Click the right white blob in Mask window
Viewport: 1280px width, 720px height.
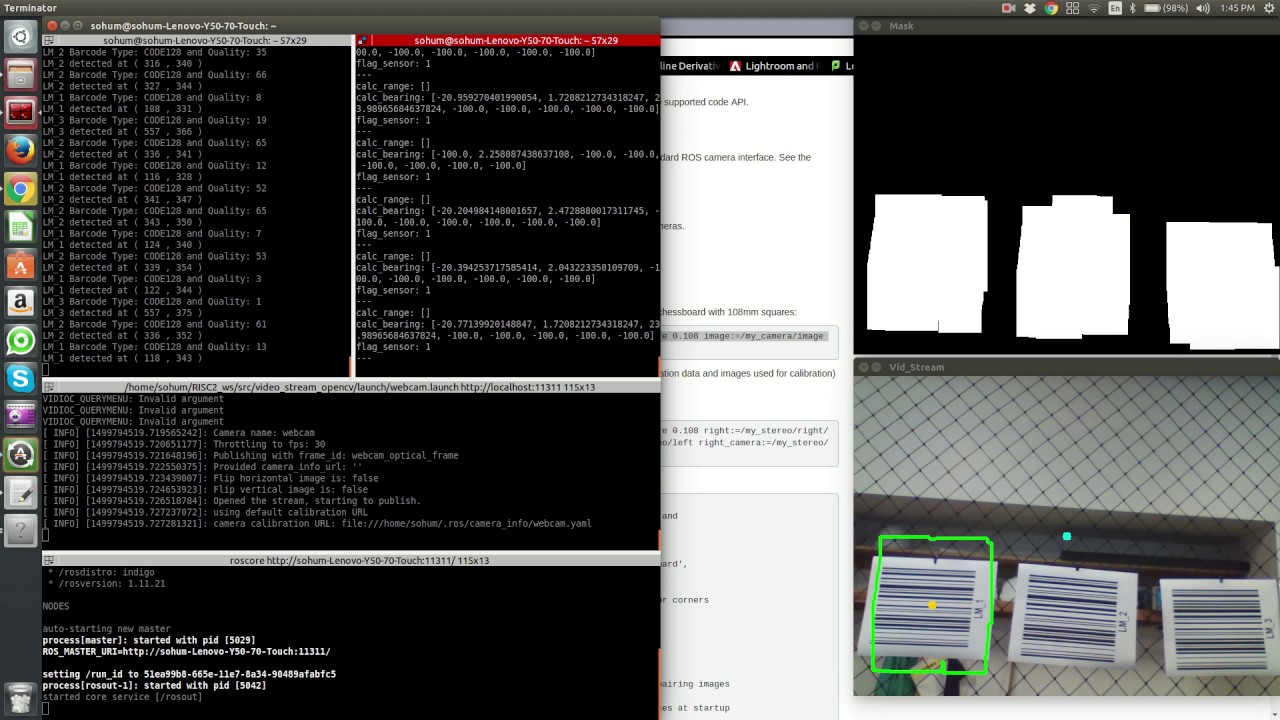point(1221,283)
